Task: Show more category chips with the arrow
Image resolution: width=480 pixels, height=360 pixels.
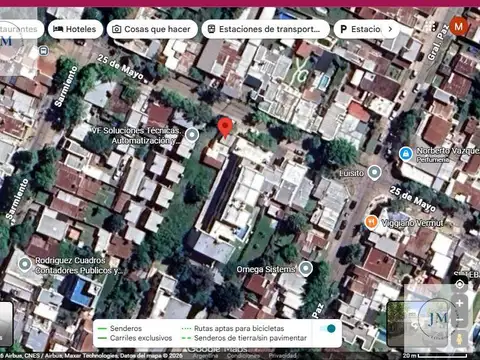Action: pos(390,29)
